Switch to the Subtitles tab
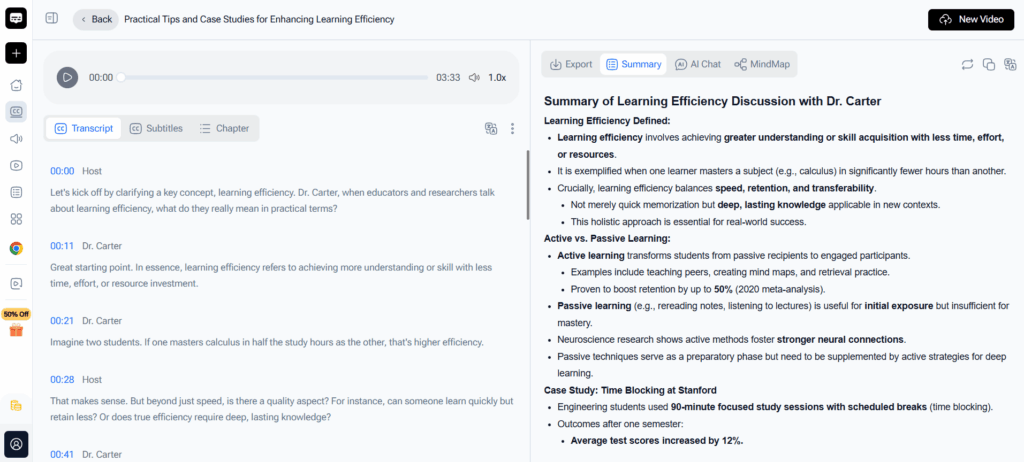1024x462 pixels. coord(156,128)
